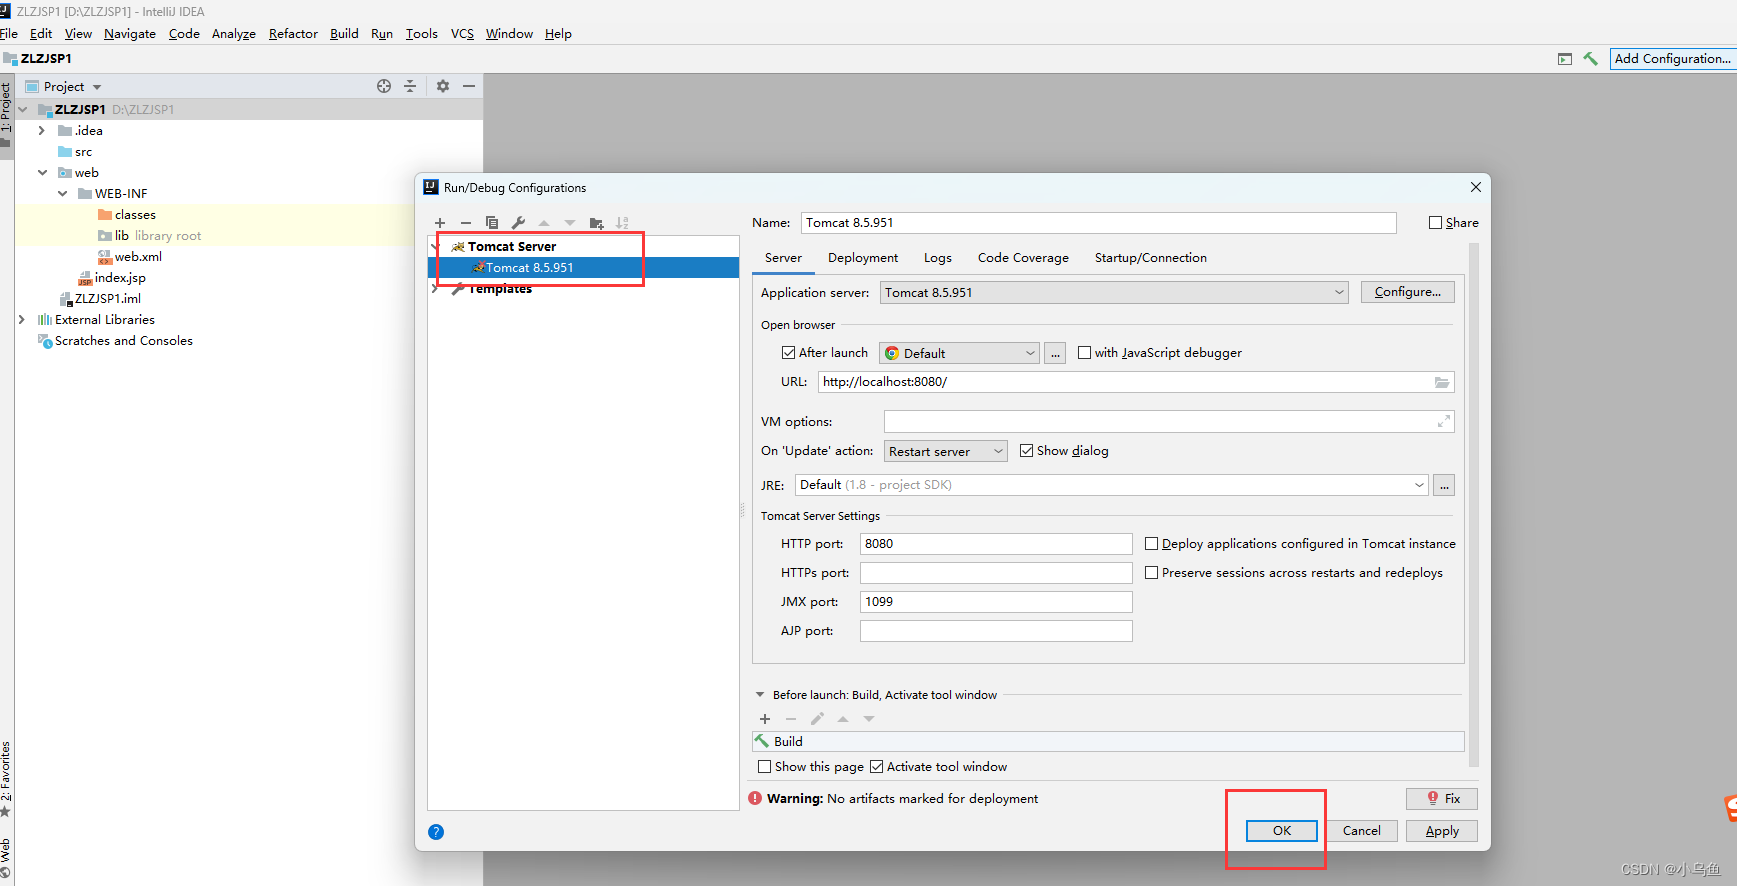
Task: Open the Default browser dropdown
Action: (959, 353)
